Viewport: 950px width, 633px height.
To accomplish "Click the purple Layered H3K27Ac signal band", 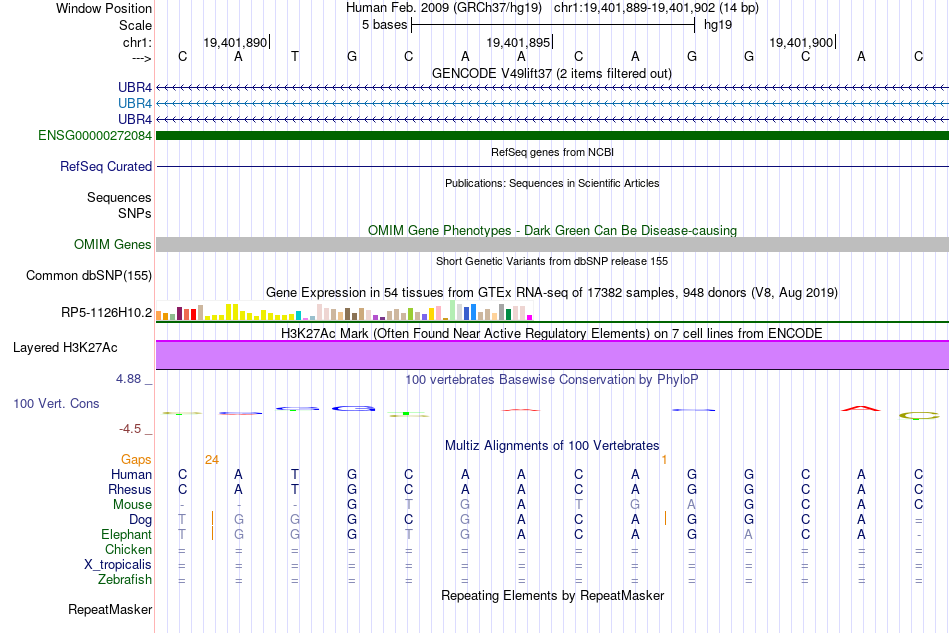I will click(x=552, y=355).
